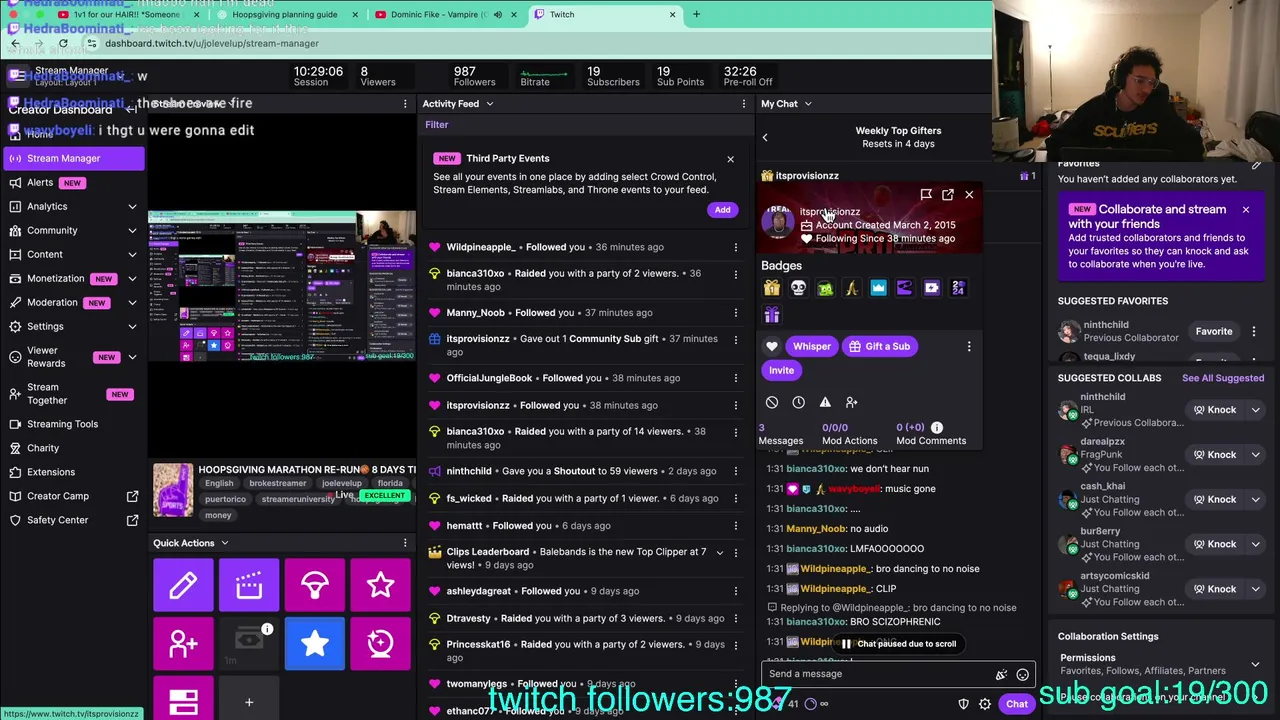Open the emote picker in chat input
1280x720 pixels.
(1022, 674)
